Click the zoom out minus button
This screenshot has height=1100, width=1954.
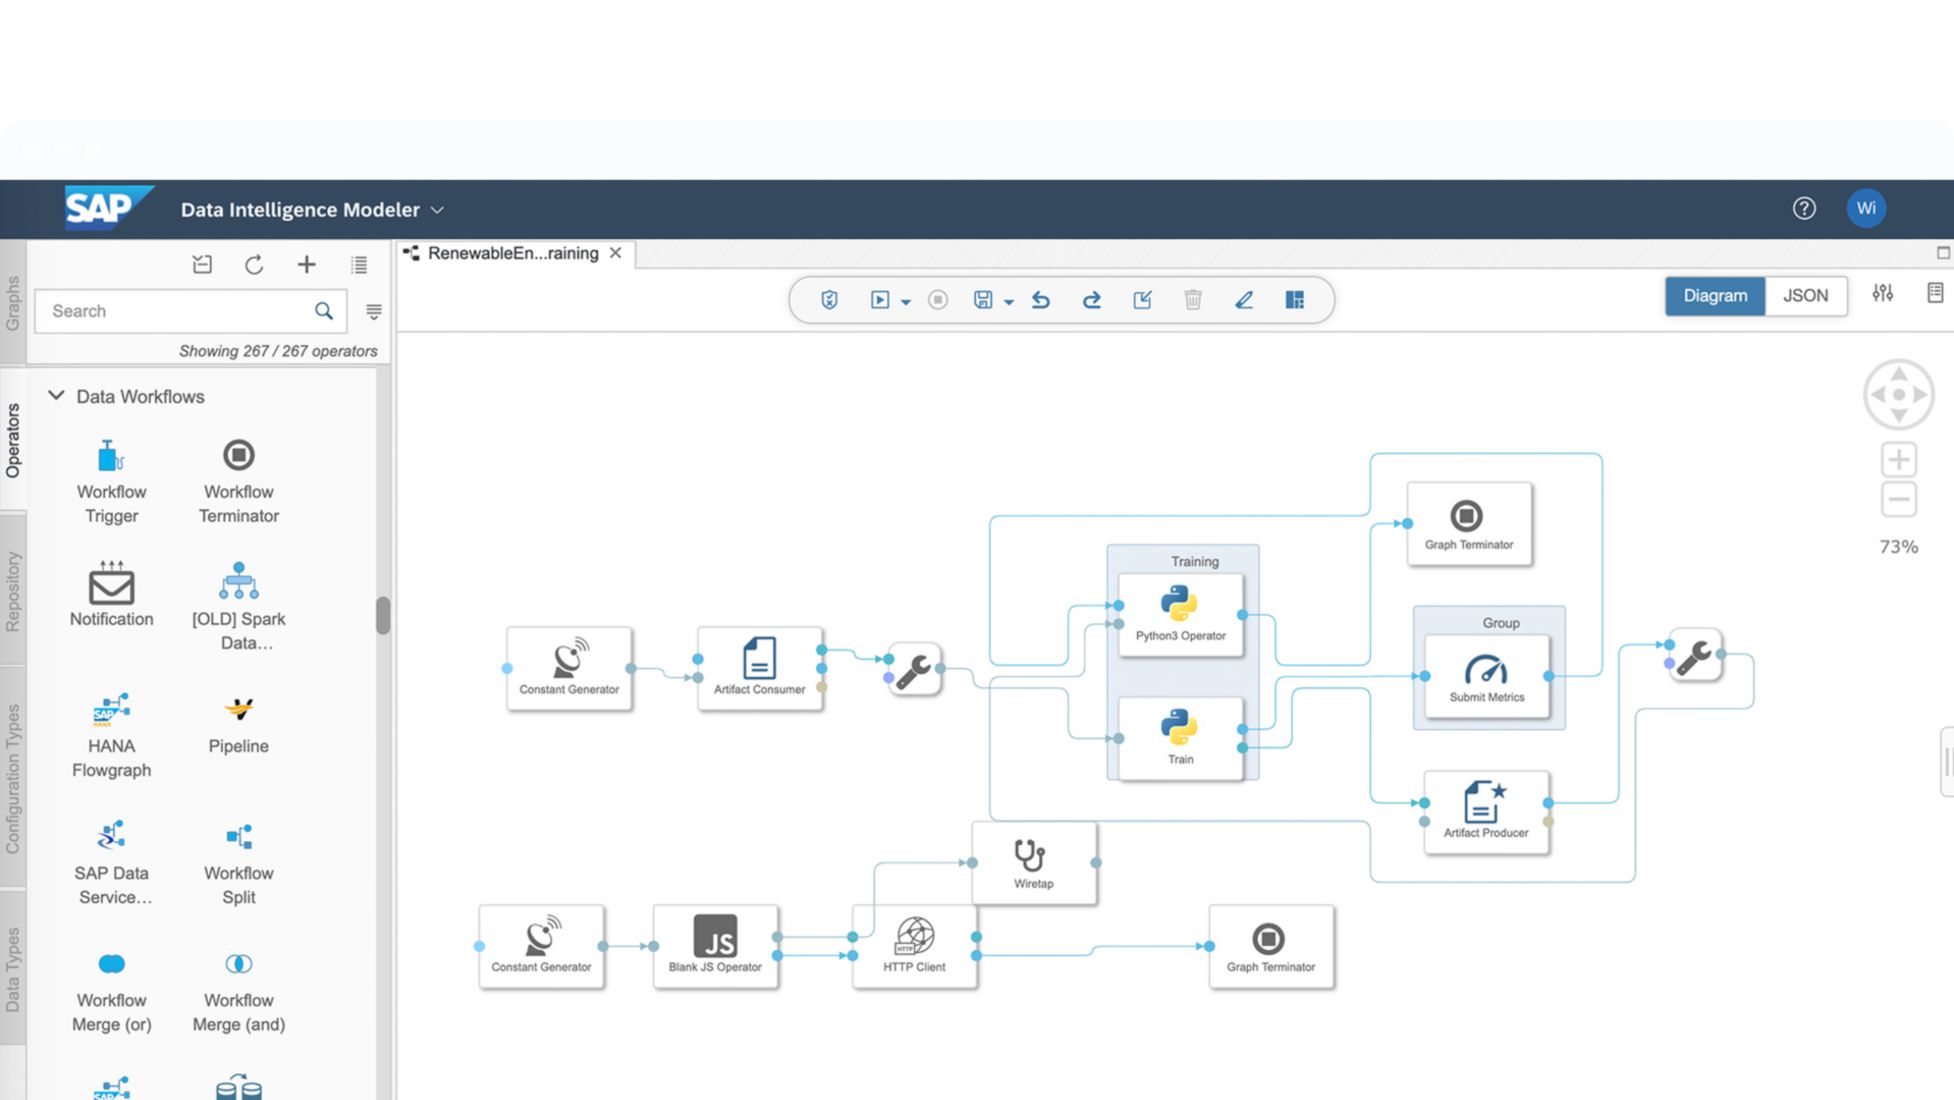pyautogui.click(x=1898, y=499)
